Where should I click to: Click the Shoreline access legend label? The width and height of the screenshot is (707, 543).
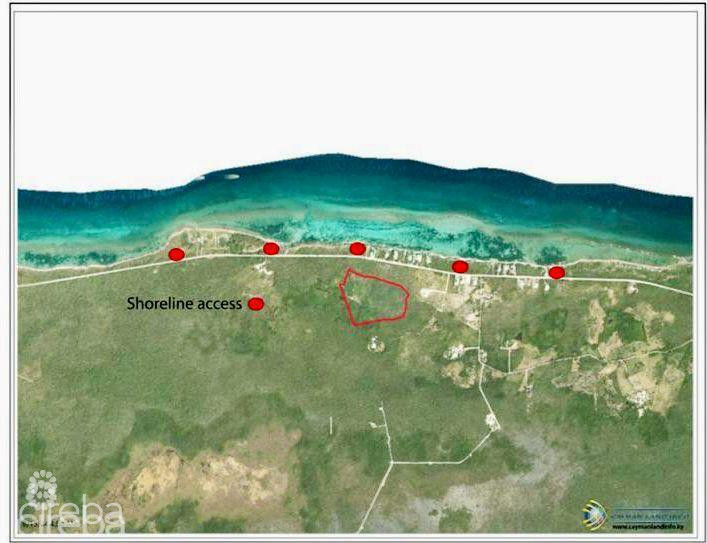click(184, 304)
